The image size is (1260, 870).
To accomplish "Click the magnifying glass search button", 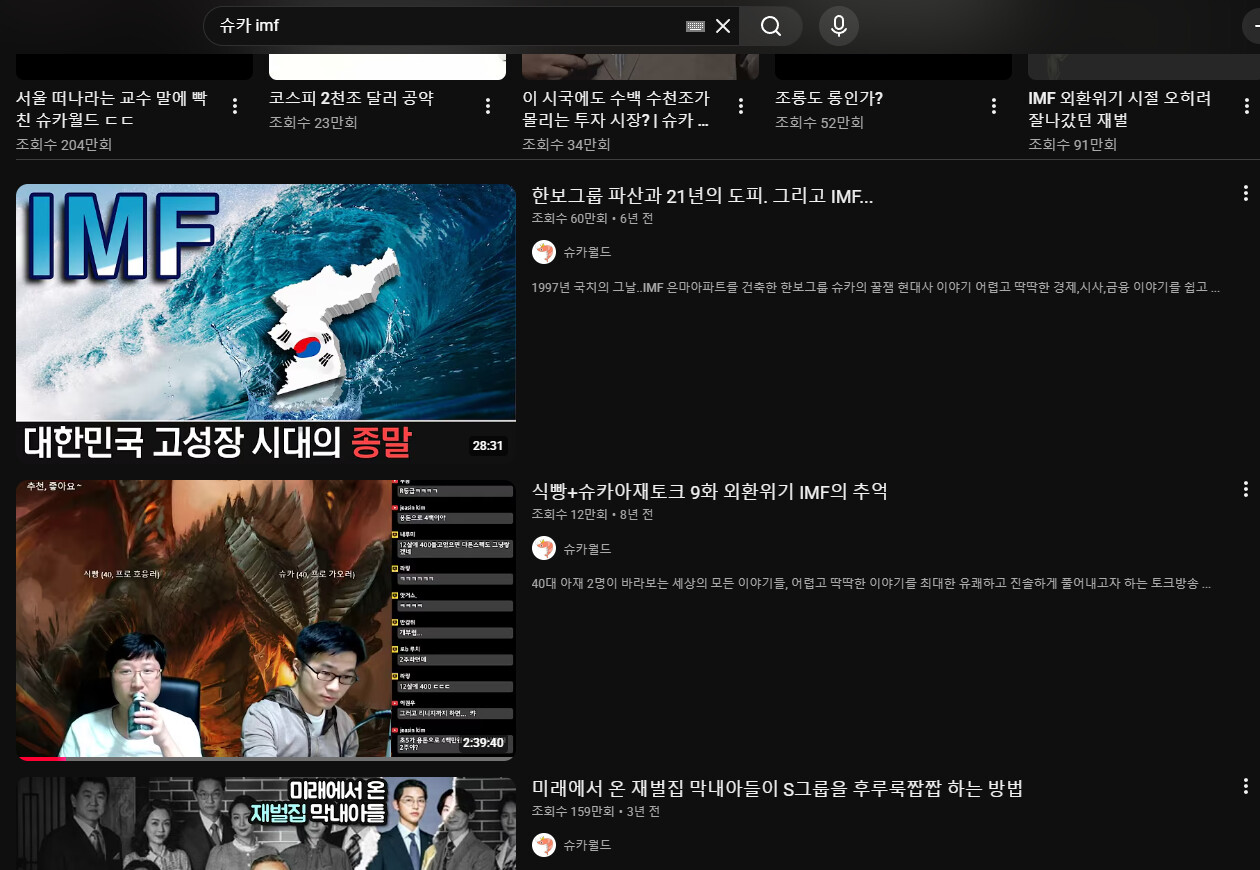I will click(x=770, y=26).
